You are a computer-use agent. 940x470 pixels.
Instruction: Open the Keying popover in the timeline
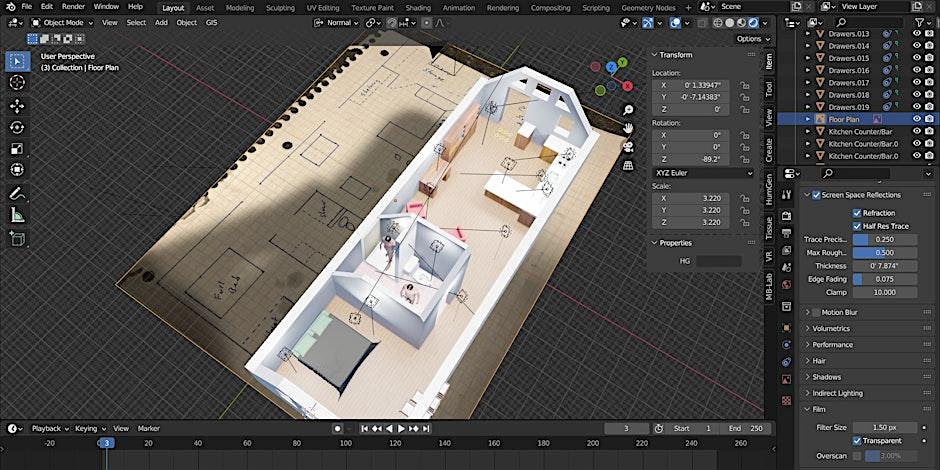tap(86, 428)
